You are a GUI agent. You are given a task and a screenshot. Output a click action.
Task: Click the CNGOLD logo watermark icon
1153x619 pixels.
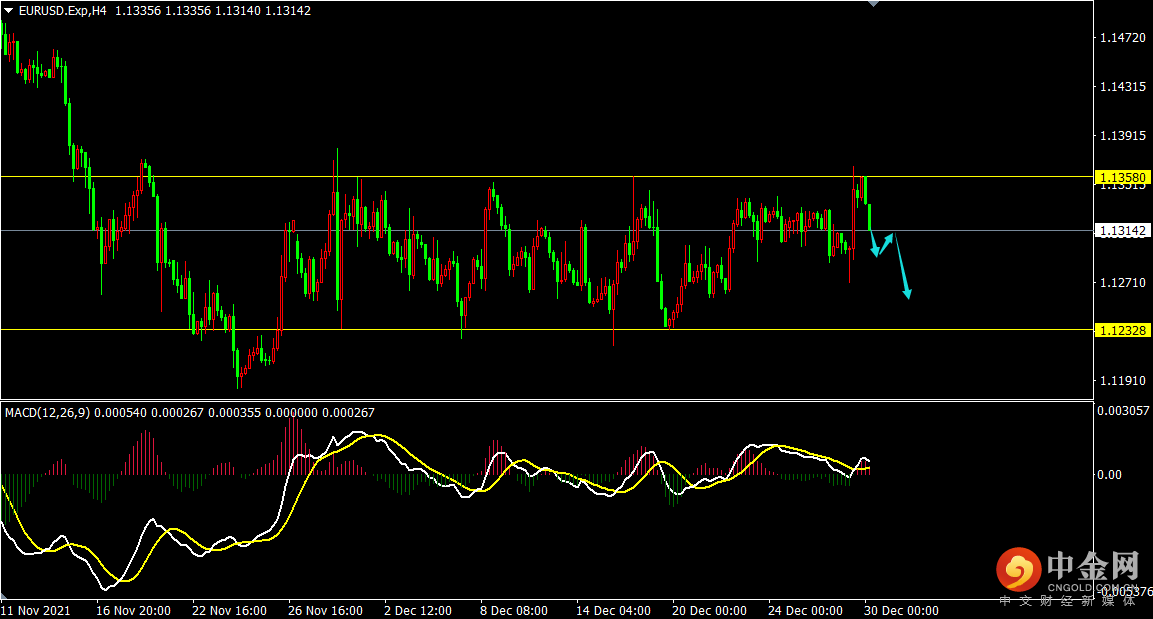(x=1018, y=569)
